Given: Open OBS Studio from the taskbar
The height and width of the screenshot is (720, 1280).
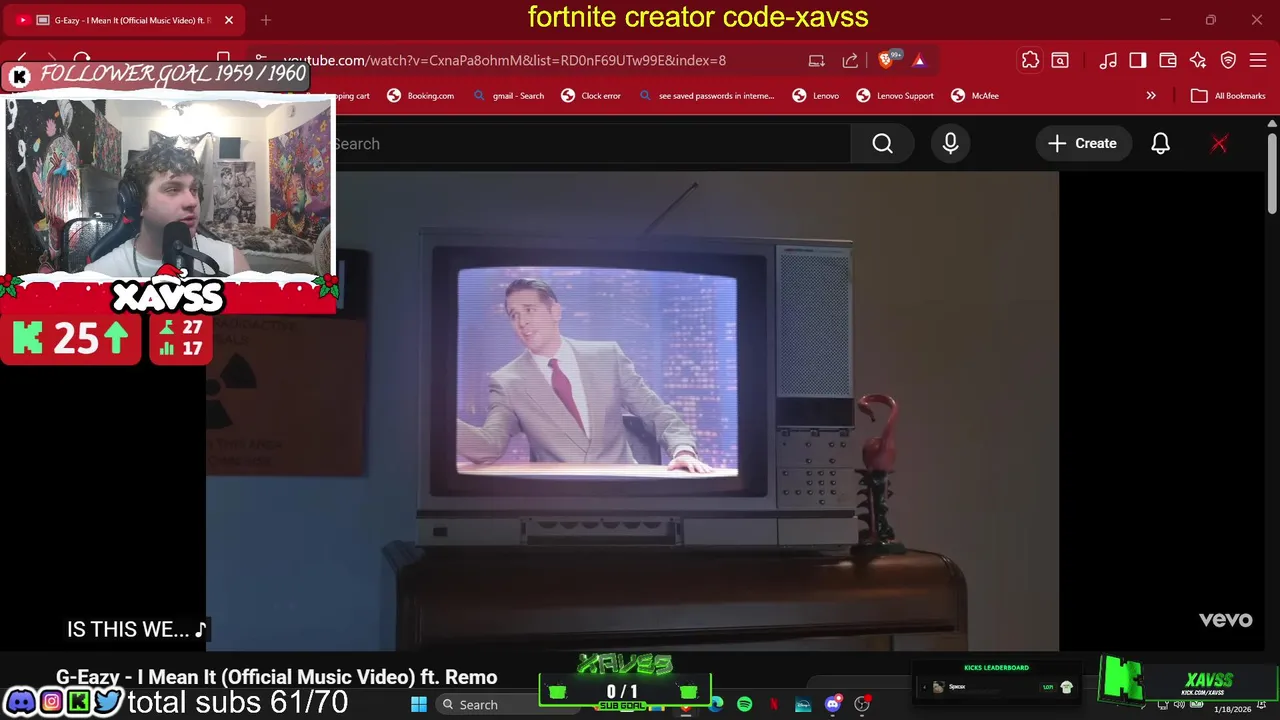Looking at the screenshot, I should pyautogui.click(x=862, y=705).
